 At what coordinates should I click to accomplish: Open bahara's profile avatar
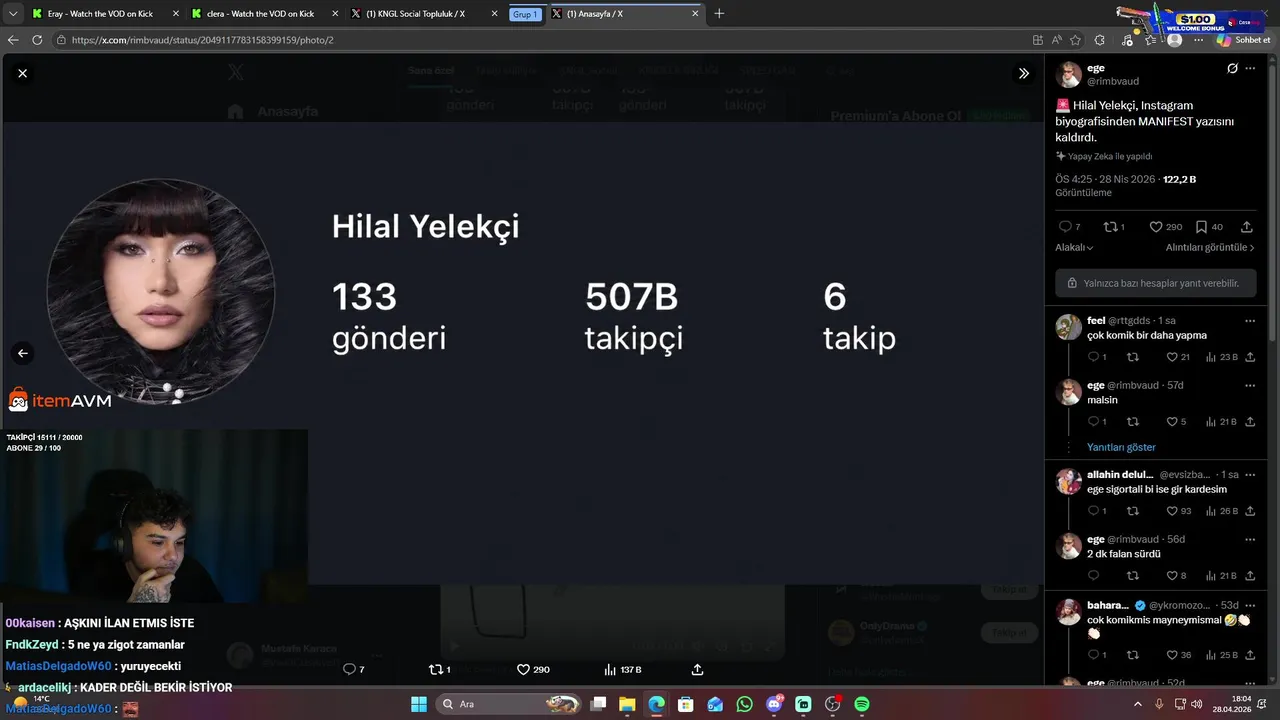point(1069,611)
